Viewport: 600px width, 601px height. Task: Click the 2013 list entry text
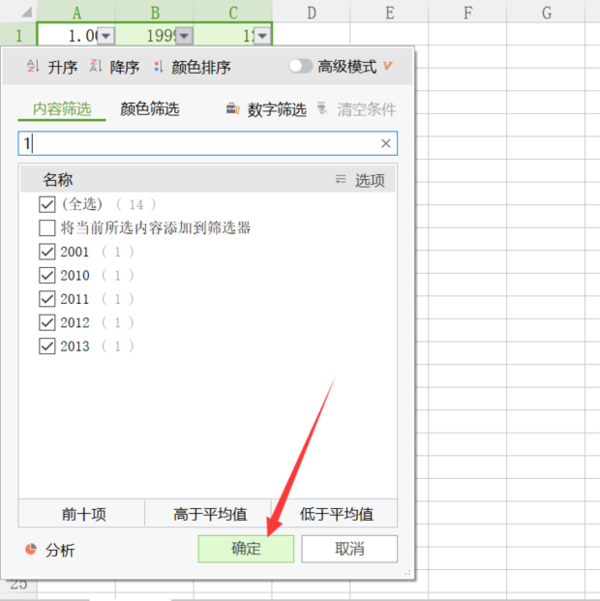tap(75, 346)
